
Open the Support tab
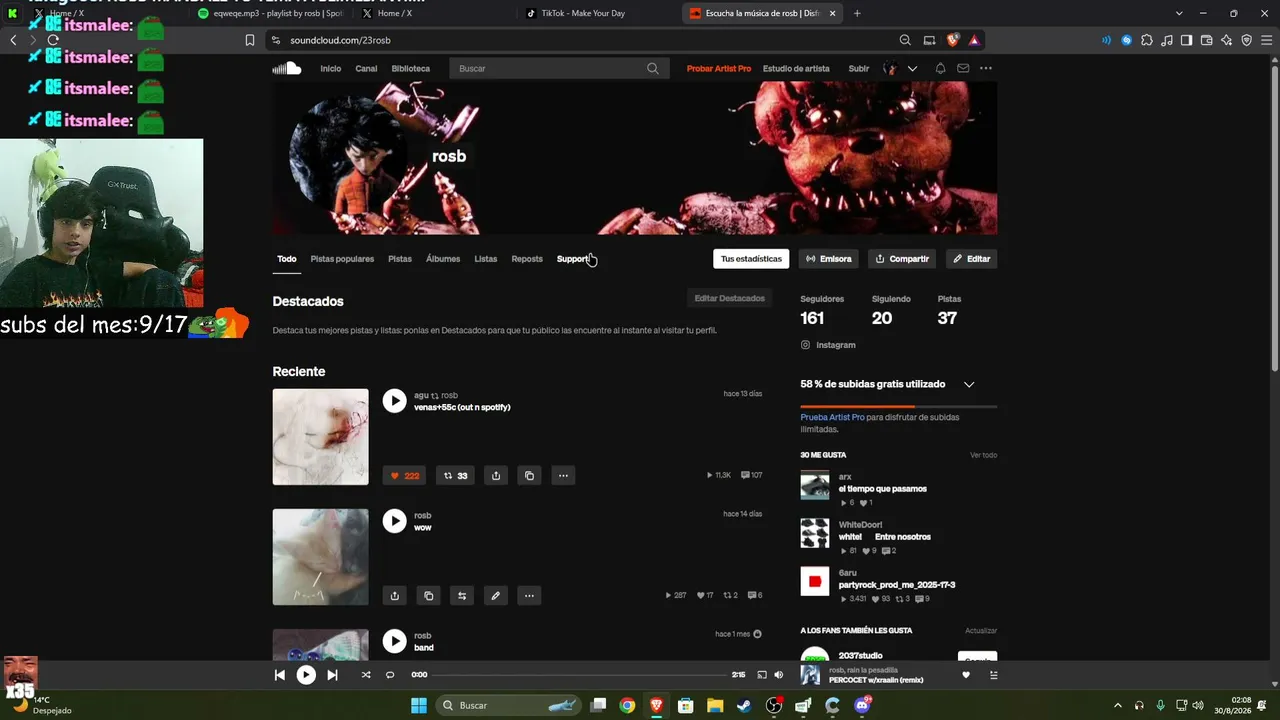(573, 259)
